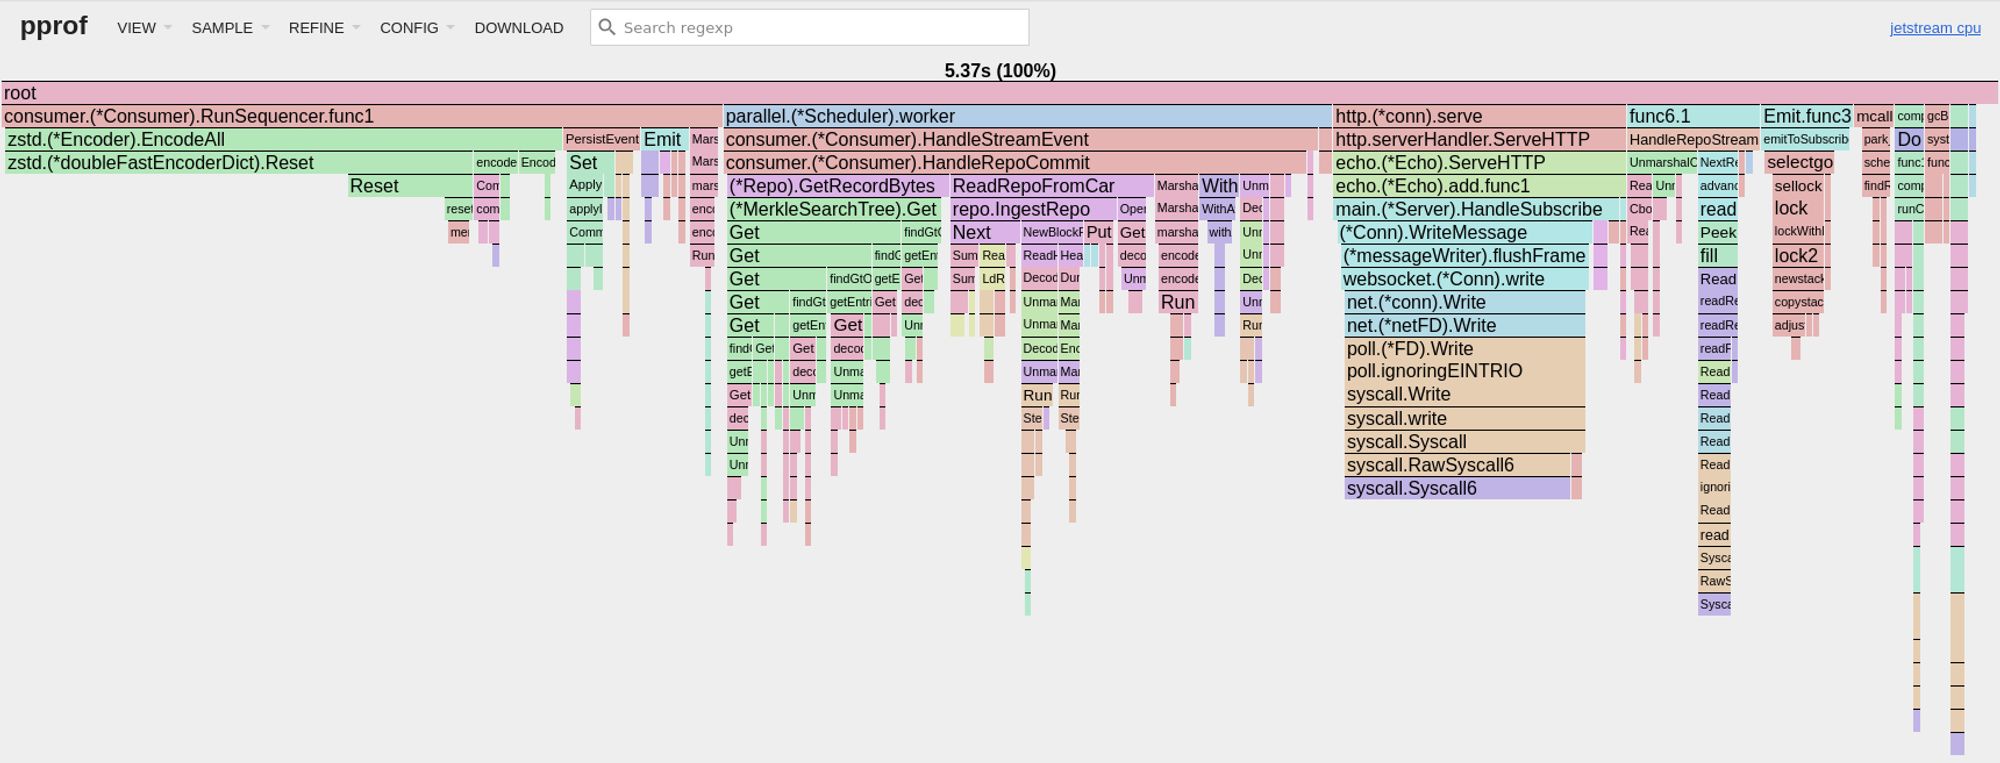Click the DOWNLOAD menu item
Screen dimensions: 2000x763
click(519, 28)
